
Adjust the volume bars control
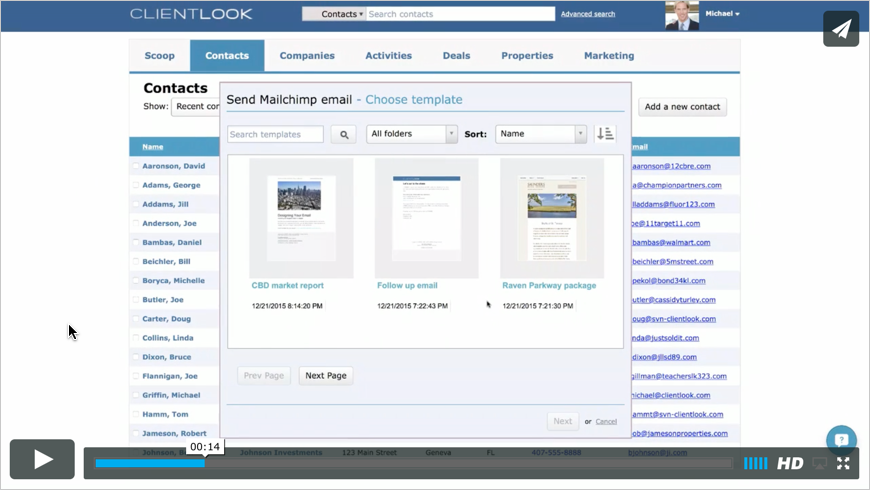tap(755, 463)
